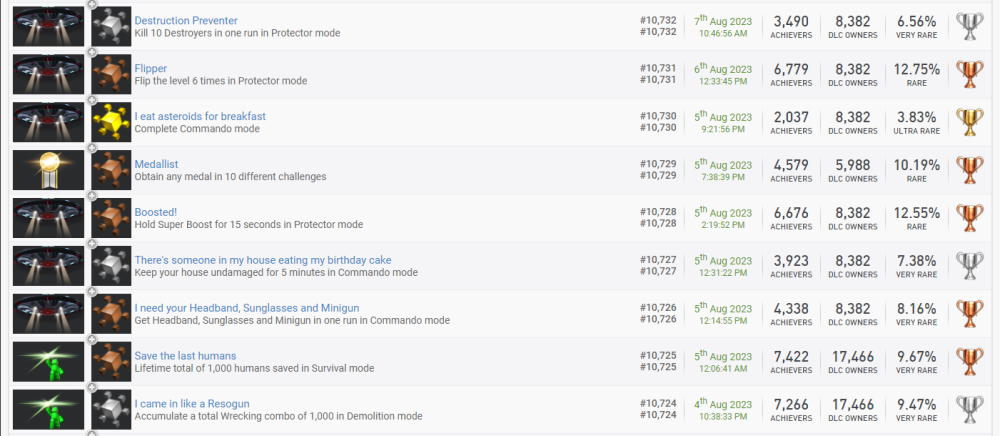Expand plus icon on Save the last humans tile

coord(92,340)
